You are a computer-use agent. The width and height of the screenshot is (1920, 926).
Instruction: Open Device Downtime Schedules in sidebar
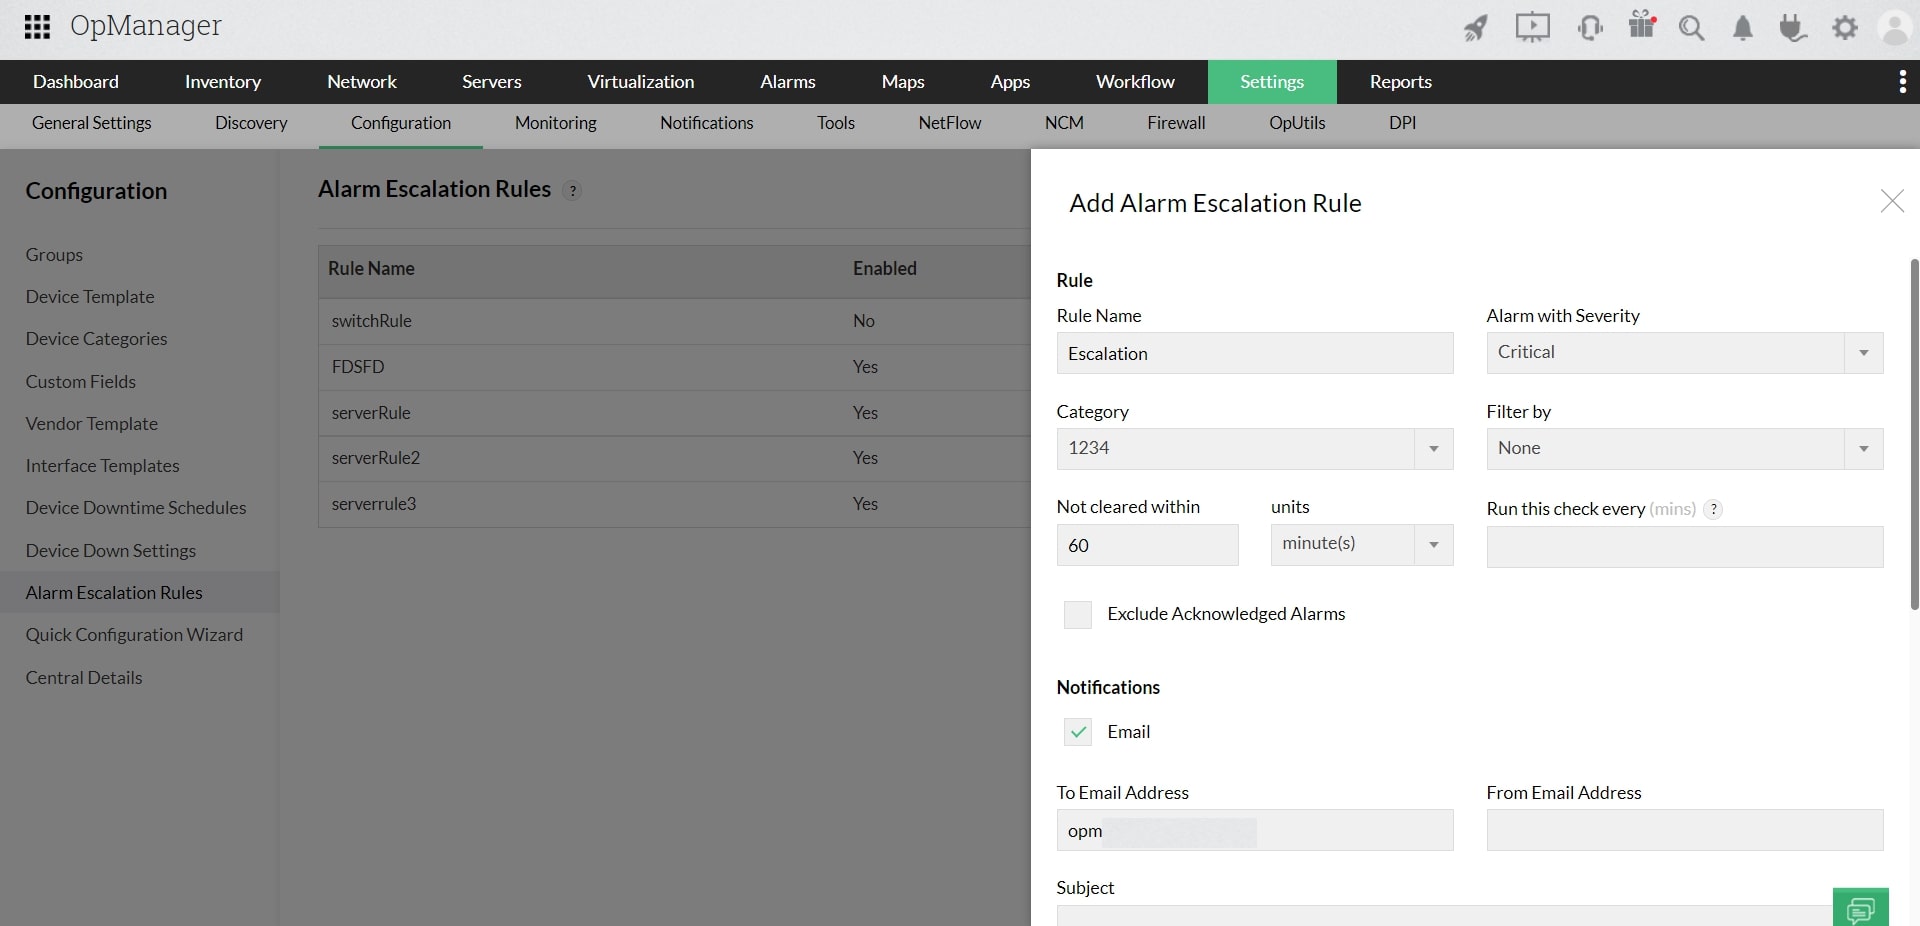point(136,508)
